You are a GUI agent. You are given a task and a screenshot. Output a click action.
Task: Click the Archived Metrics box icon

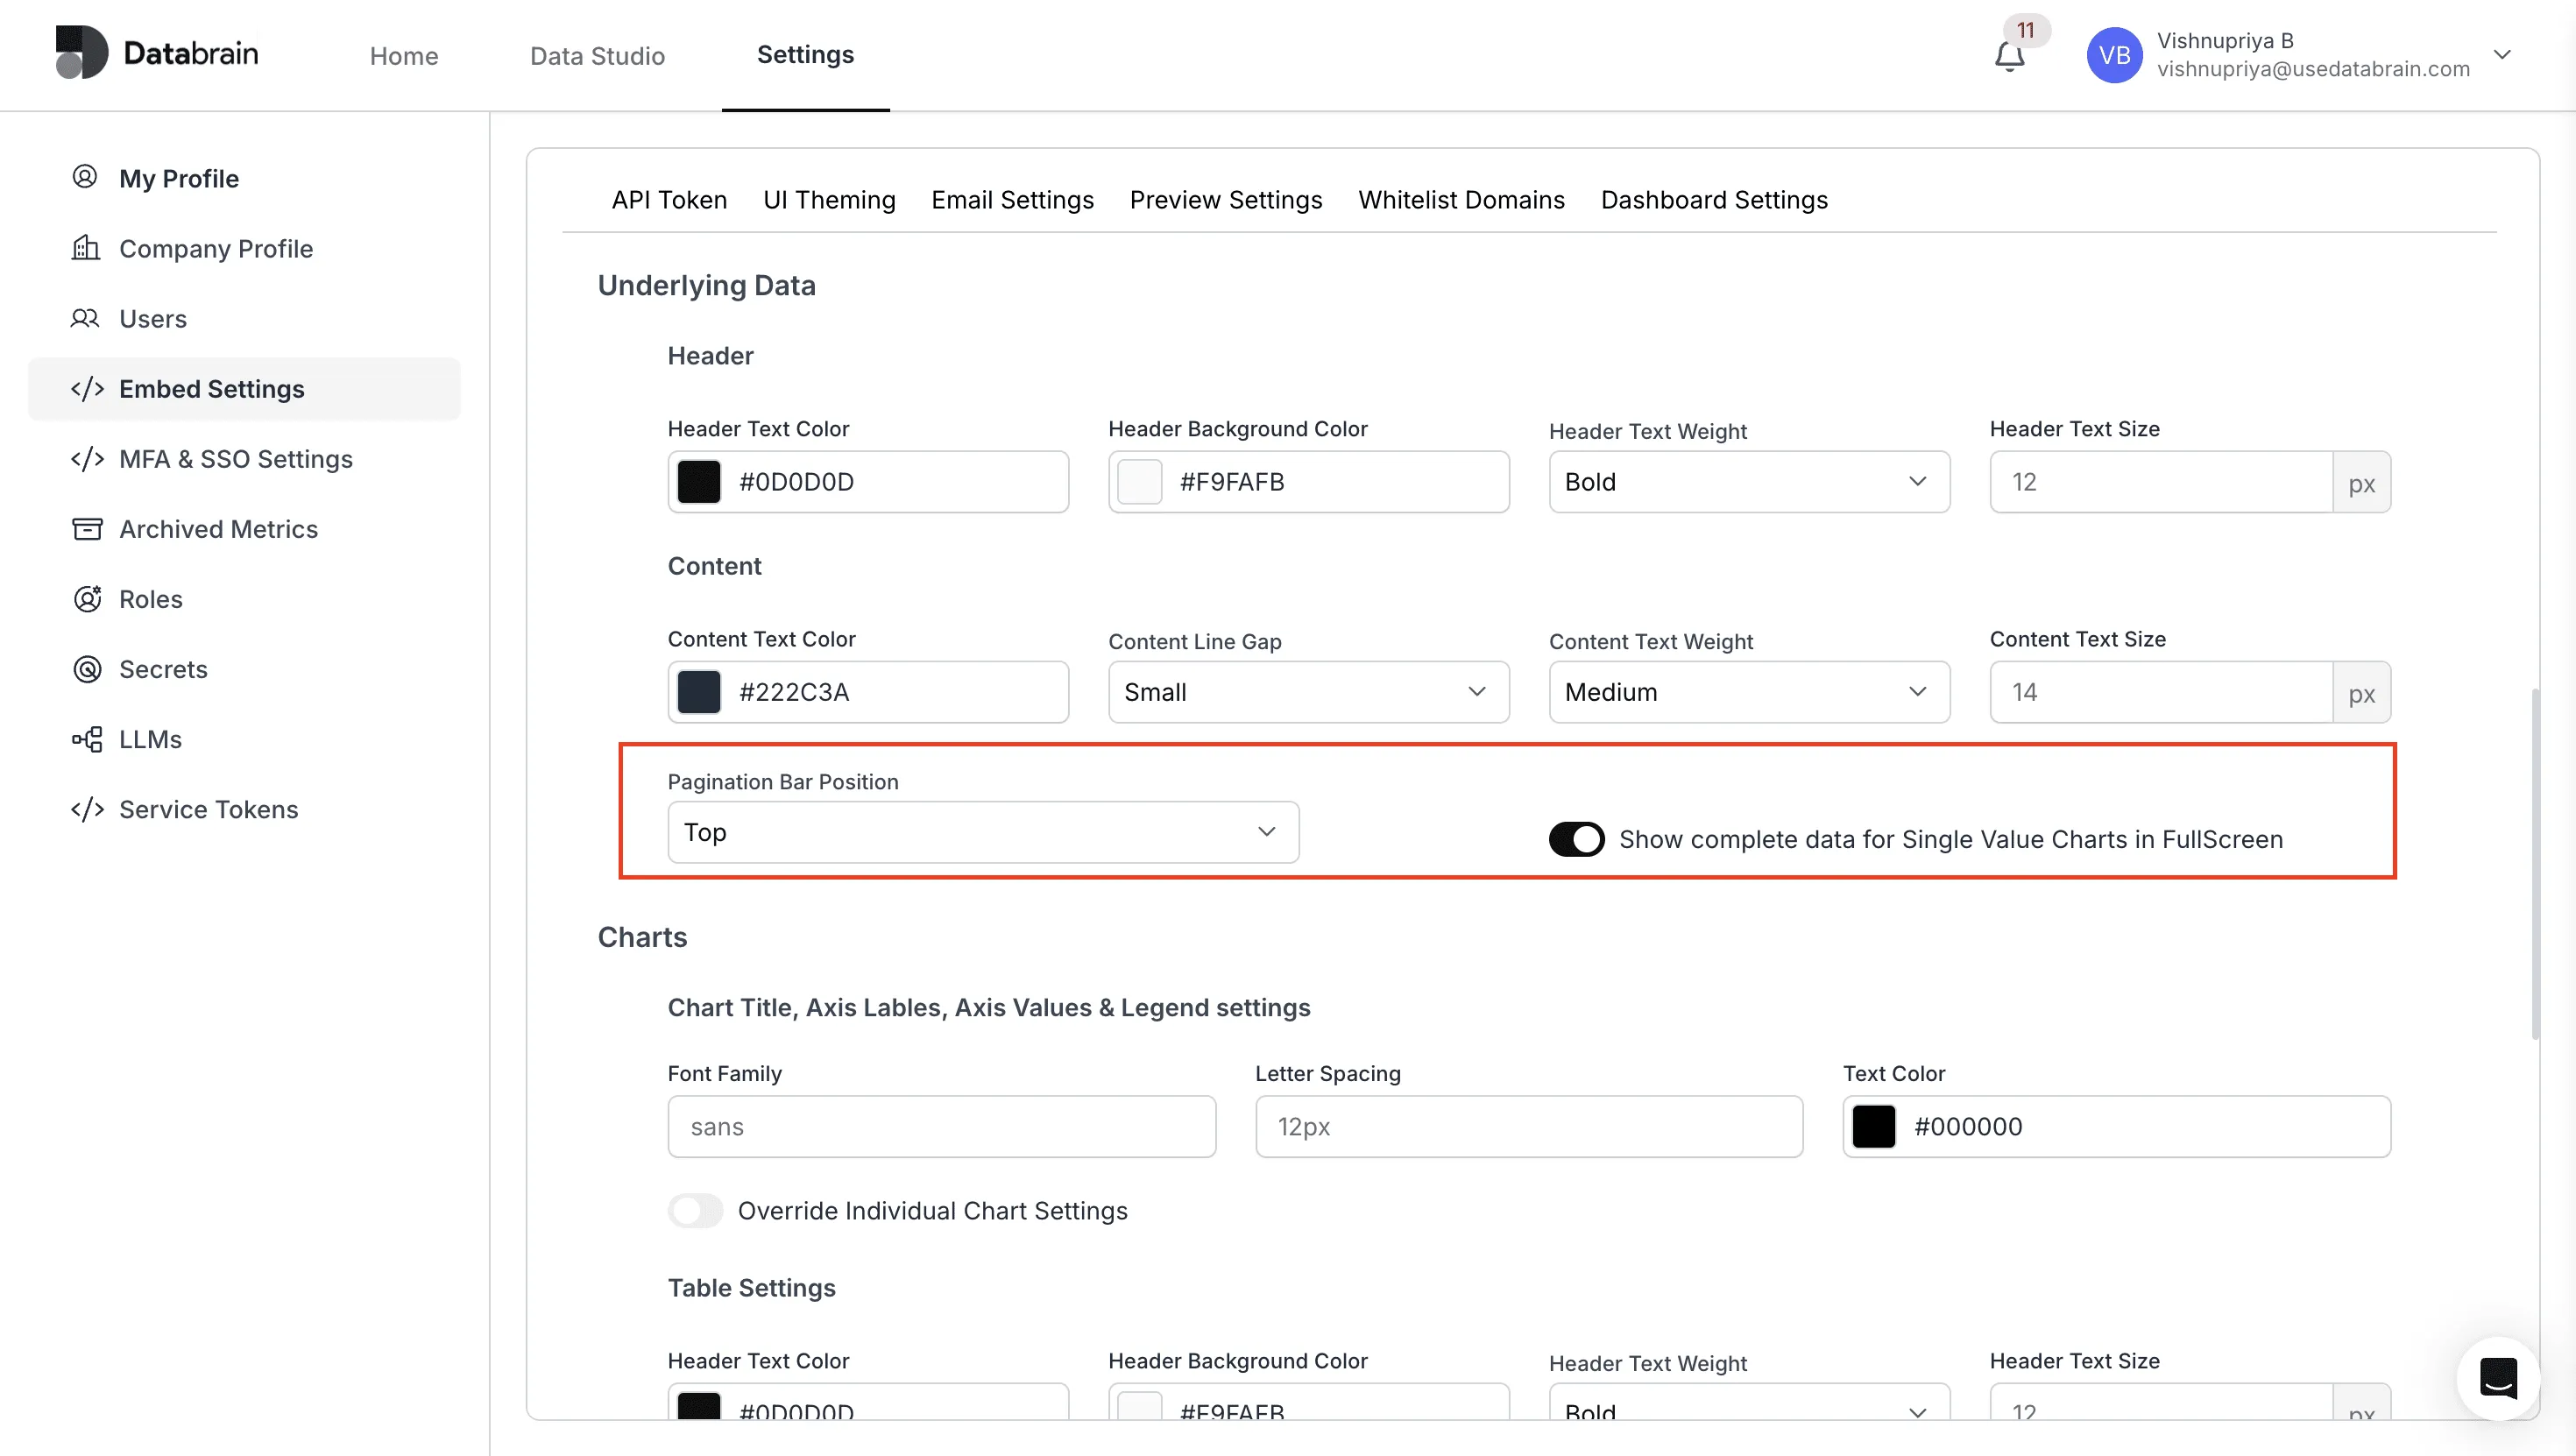87,528
